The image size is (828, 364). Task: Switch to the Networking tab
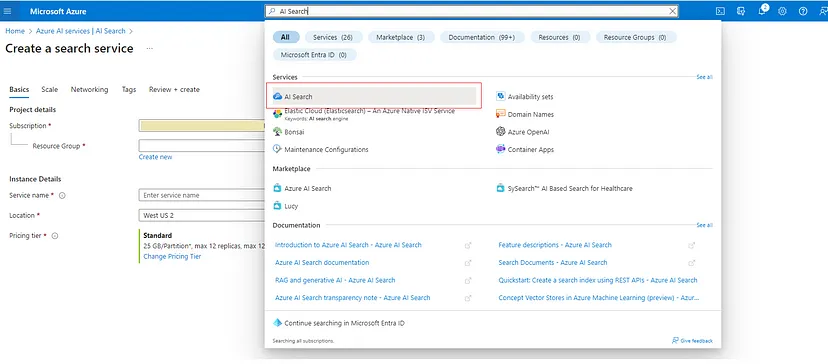coord(89,90)
